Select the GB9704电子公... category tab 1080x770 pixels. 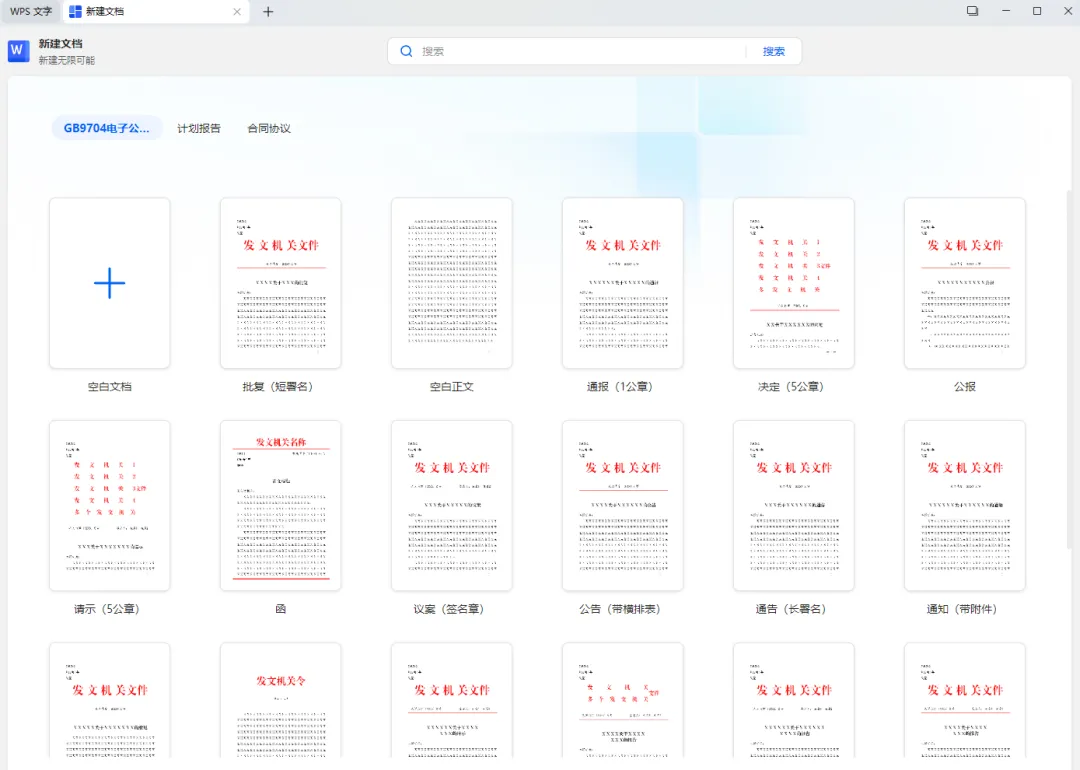pyautogui.click(x=107, y=128)
